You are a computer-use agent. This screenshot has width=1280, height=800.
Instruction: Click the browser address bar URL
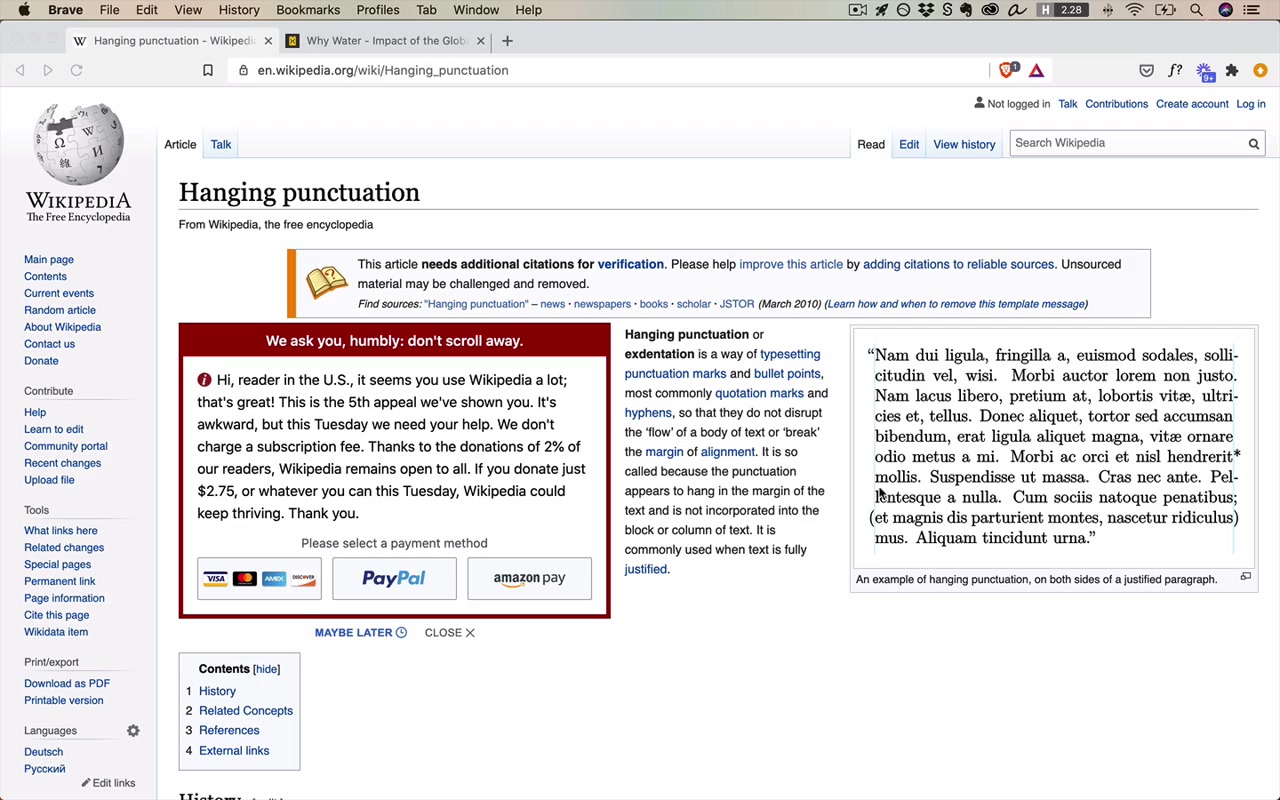click(x=383, y=70)
